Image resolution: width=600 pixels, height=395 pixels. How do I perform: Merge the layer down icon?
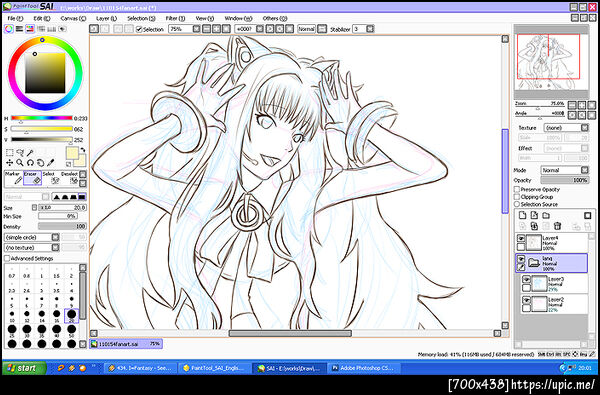coord(534,226)
